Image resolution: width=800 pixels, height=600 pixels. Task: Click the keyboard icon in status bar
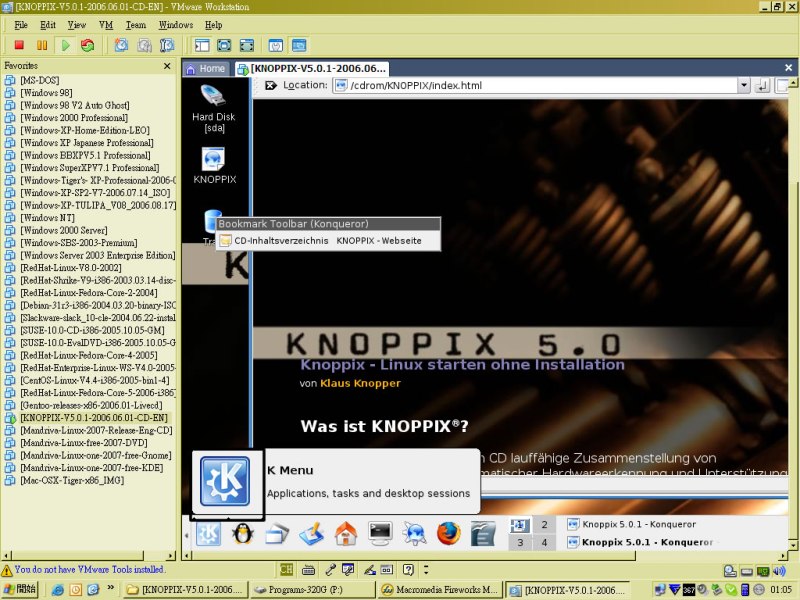point(308,569)
